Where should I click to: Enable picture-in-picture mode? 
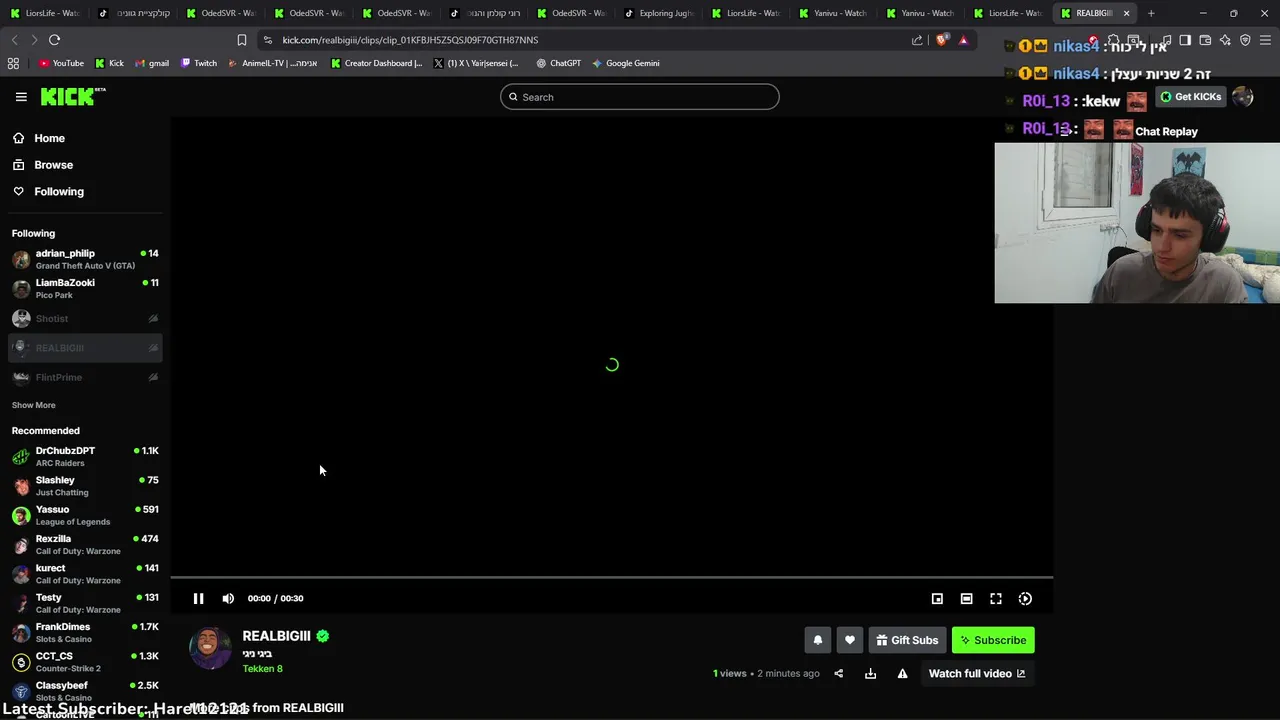[x=937, y=598]
